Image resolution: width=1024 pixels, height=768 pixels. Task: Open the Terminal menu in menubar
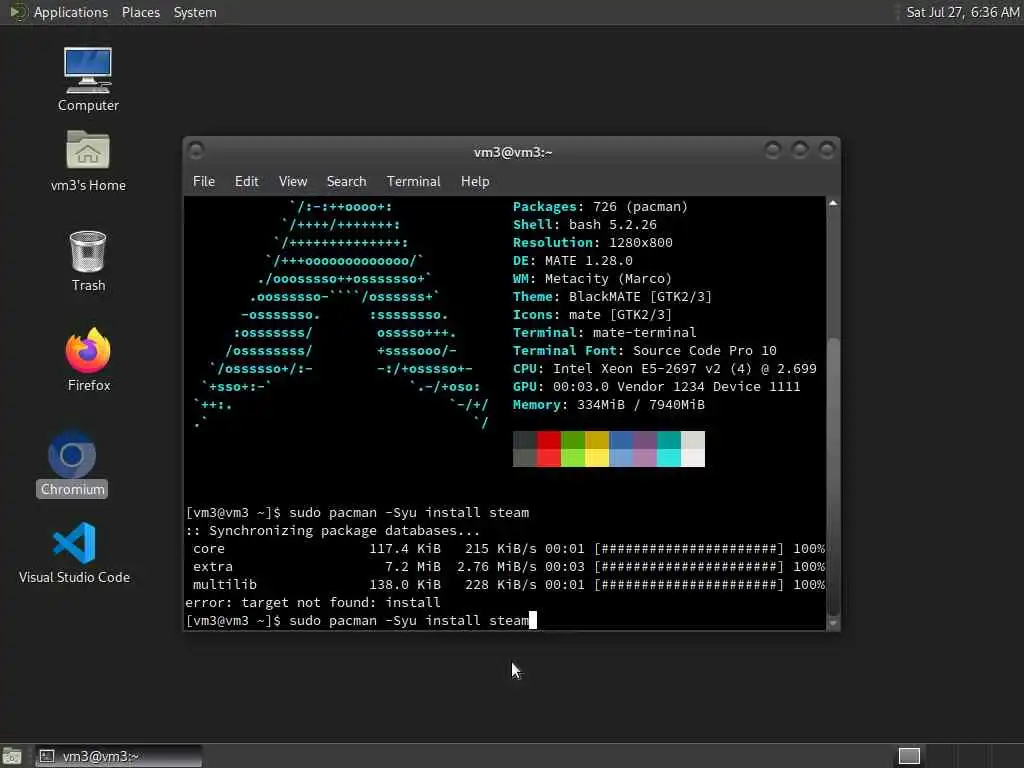(x=413, y=182)
